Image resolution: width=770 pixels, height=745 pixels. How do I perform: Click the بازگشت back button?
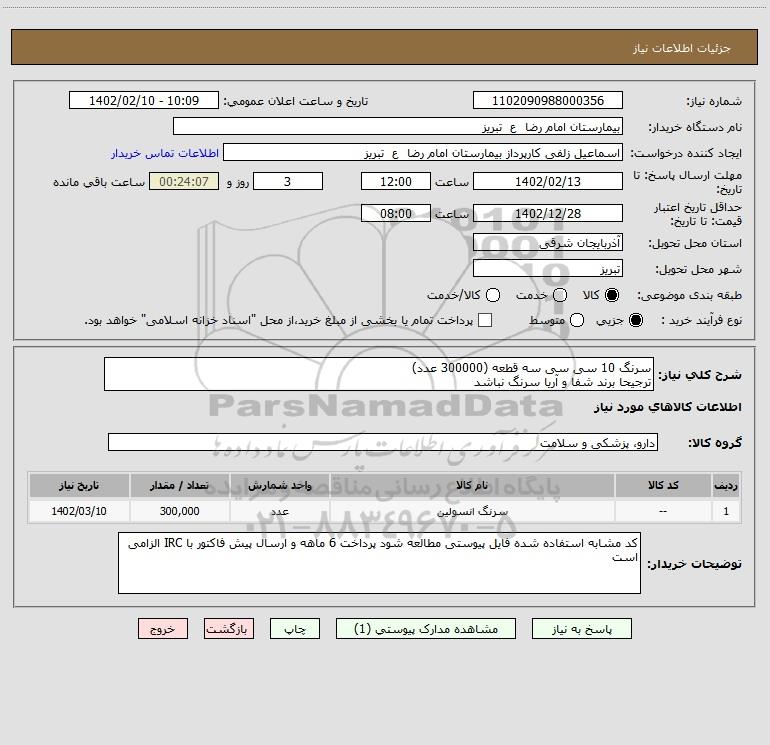point(229,629)
